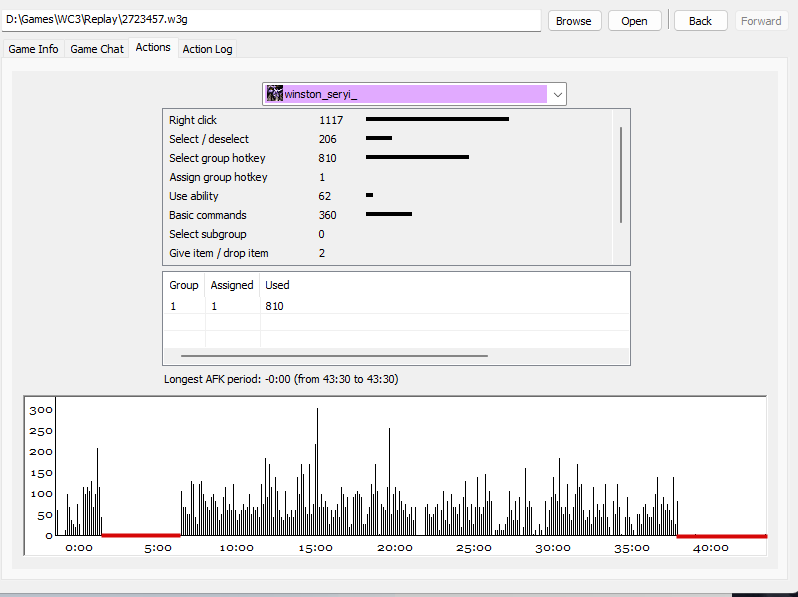Click the Use ability count 62

coord(325,196)
